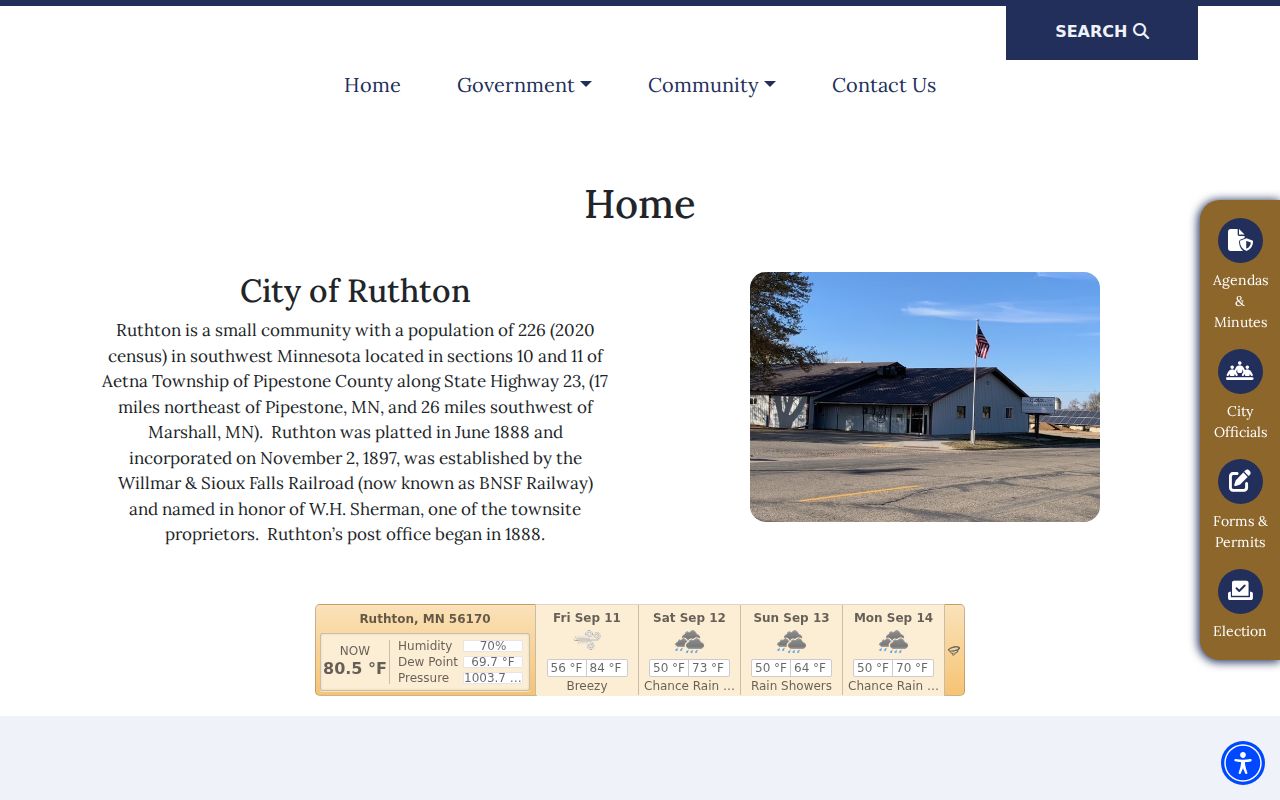Open the Contact Us page

click(x=884, y=85)
